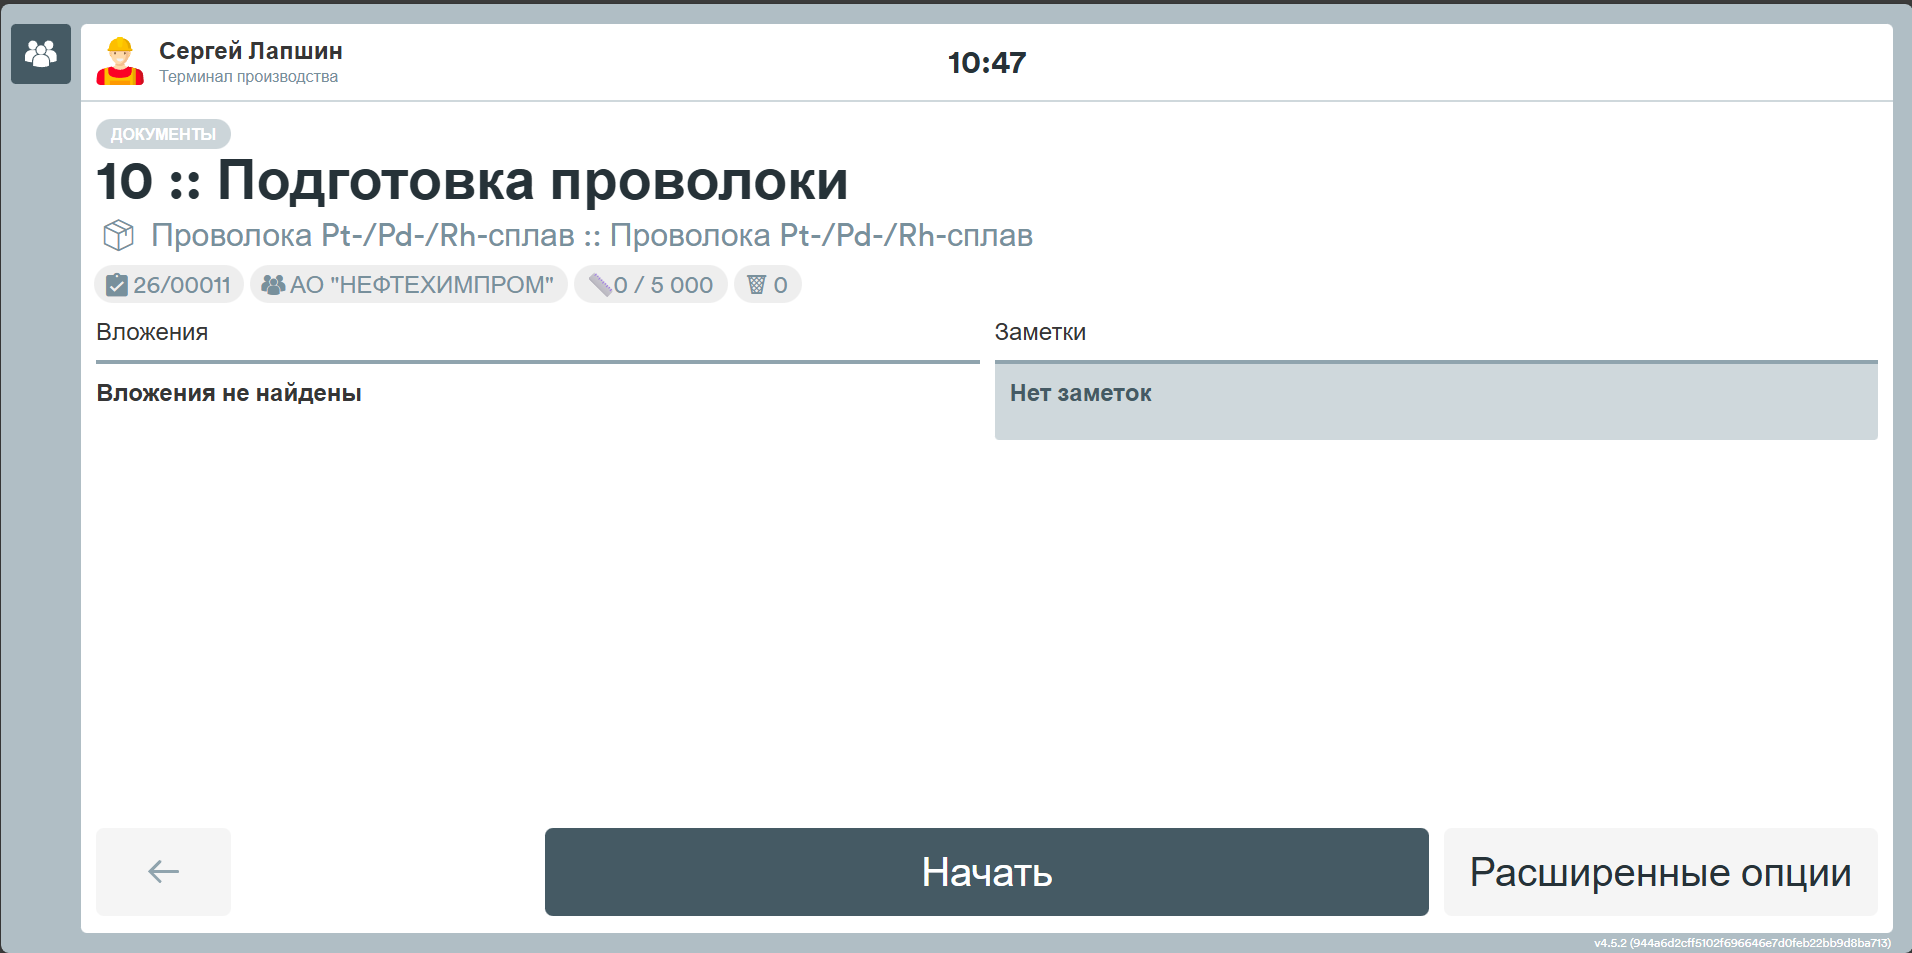
Task: Click the clipboard check icon in order chip
Action: tap(117, 285)
